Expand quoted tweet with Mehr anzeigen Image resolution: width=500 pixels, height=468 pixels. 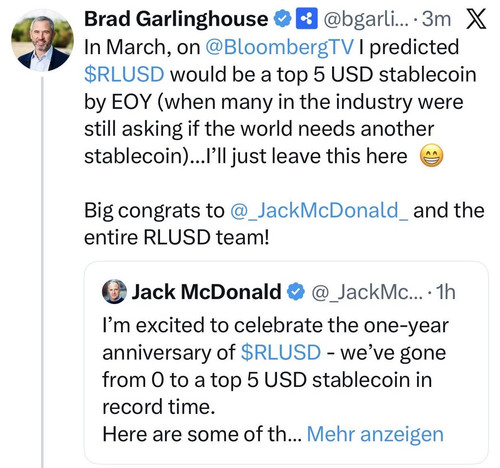click(375, 434)
